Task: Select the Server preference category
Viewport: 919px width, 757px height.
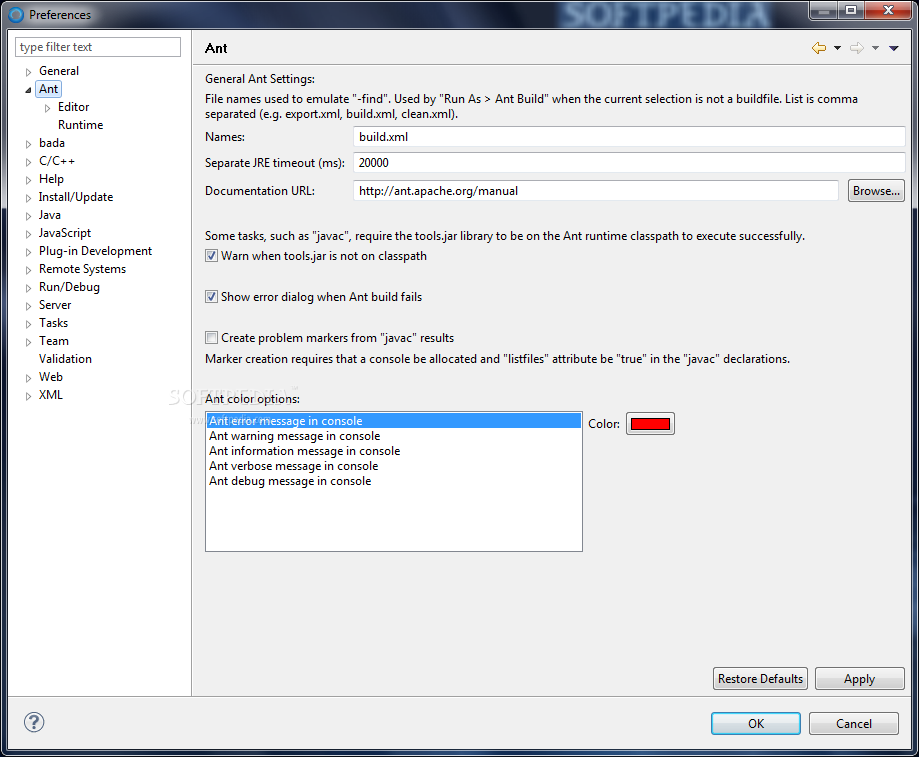Action: [55, 305]
